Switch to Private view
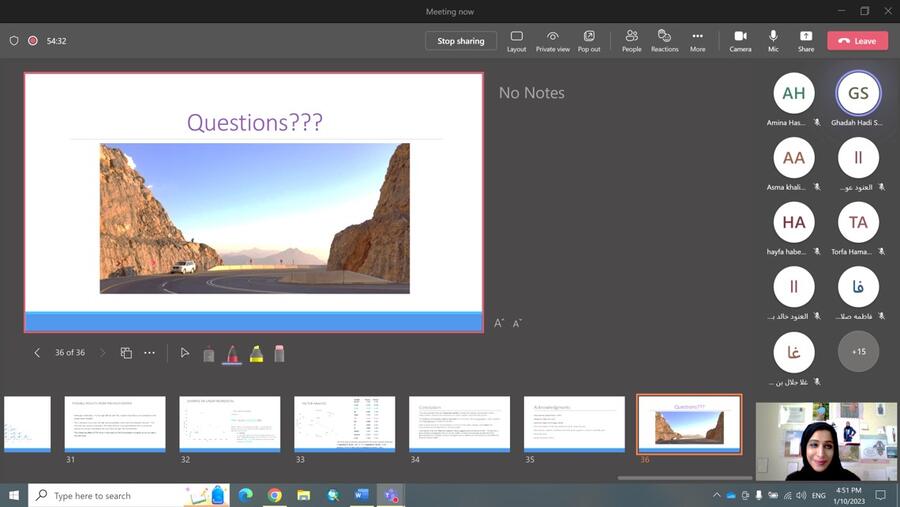Screen dimensions: 900x507 point(552,40)
